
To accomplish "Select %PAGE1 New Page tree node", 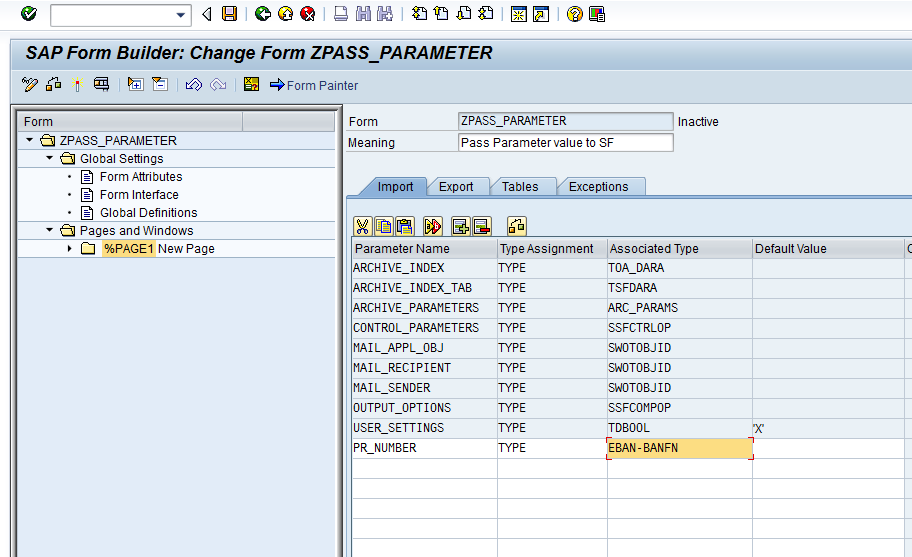I will point(158,249).
